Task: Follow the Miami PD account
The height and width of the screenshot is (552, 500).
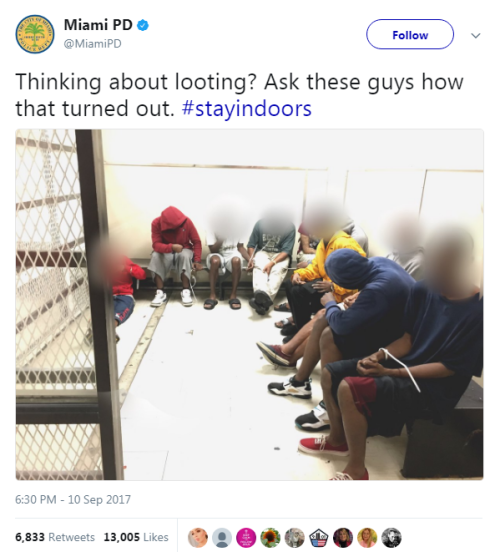Action: pos(410,34)
